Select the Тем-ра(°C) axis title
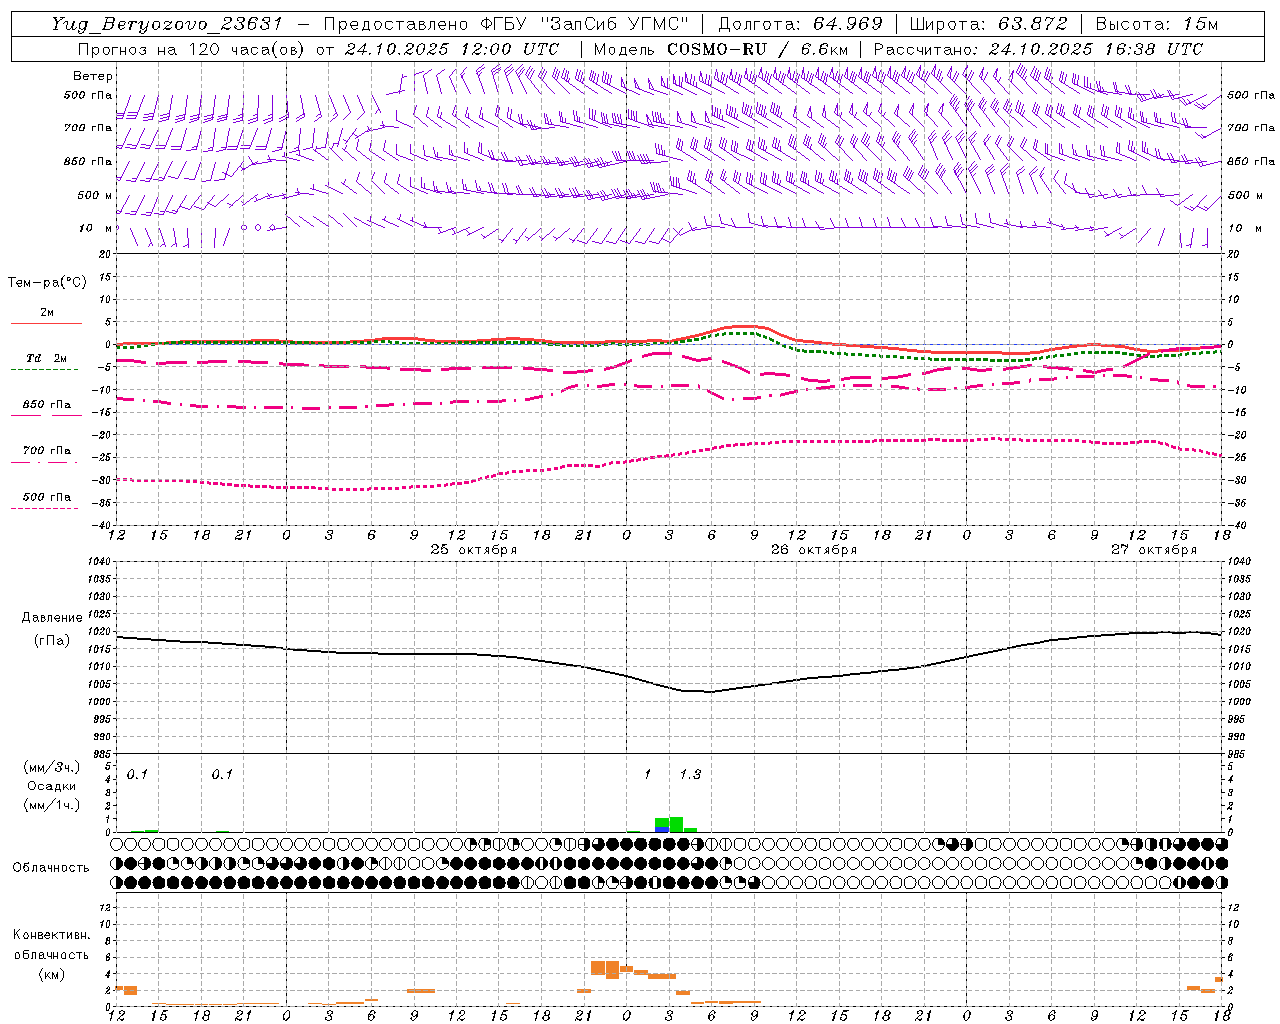The width and height of the screenshot is (1280, 1024). [47, 282]
